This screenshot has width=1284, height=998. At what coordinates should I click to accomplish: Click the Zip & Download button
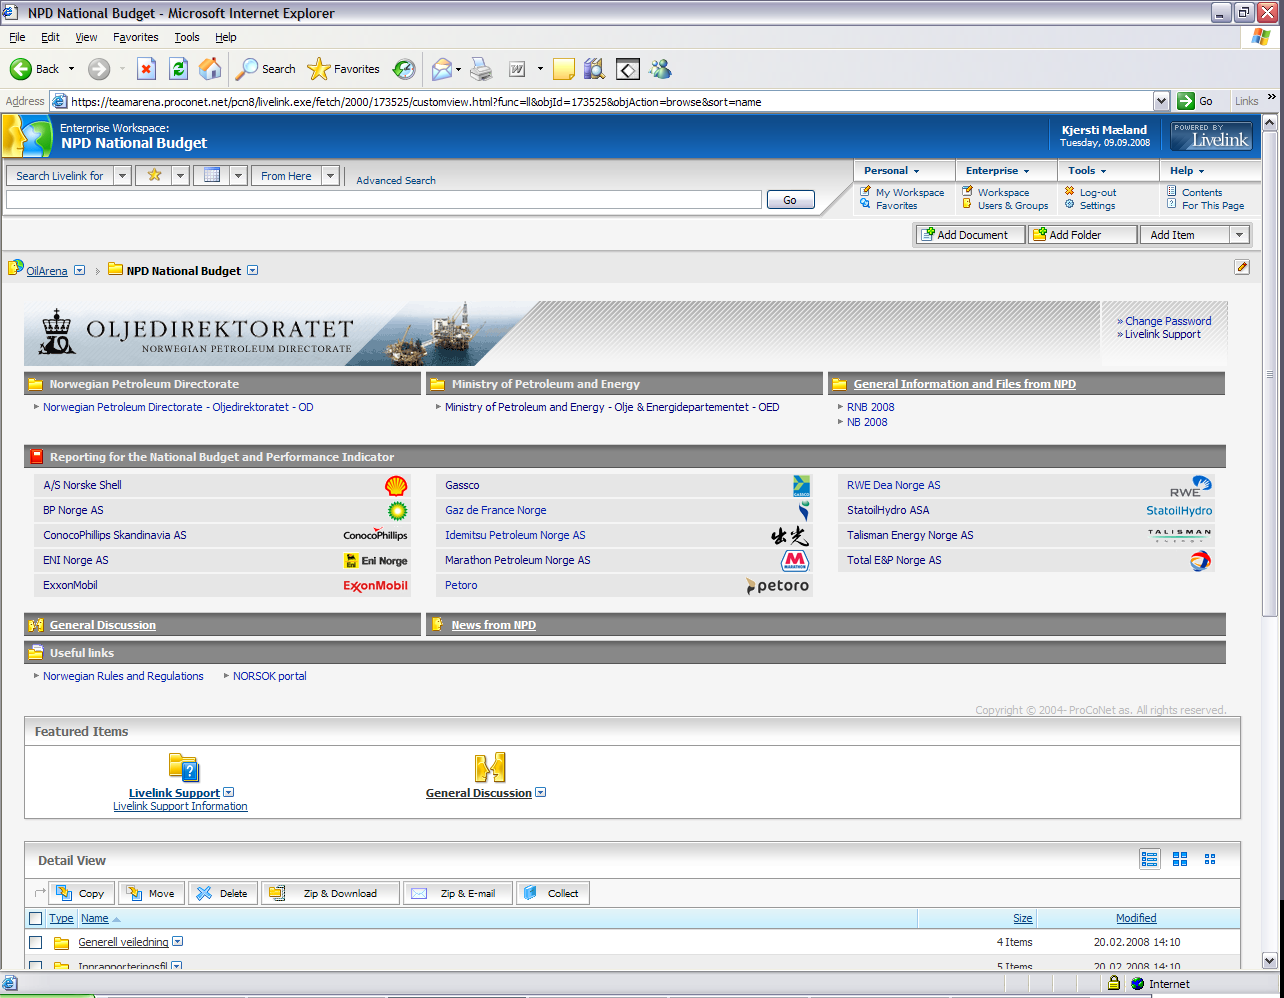[330, 893]
